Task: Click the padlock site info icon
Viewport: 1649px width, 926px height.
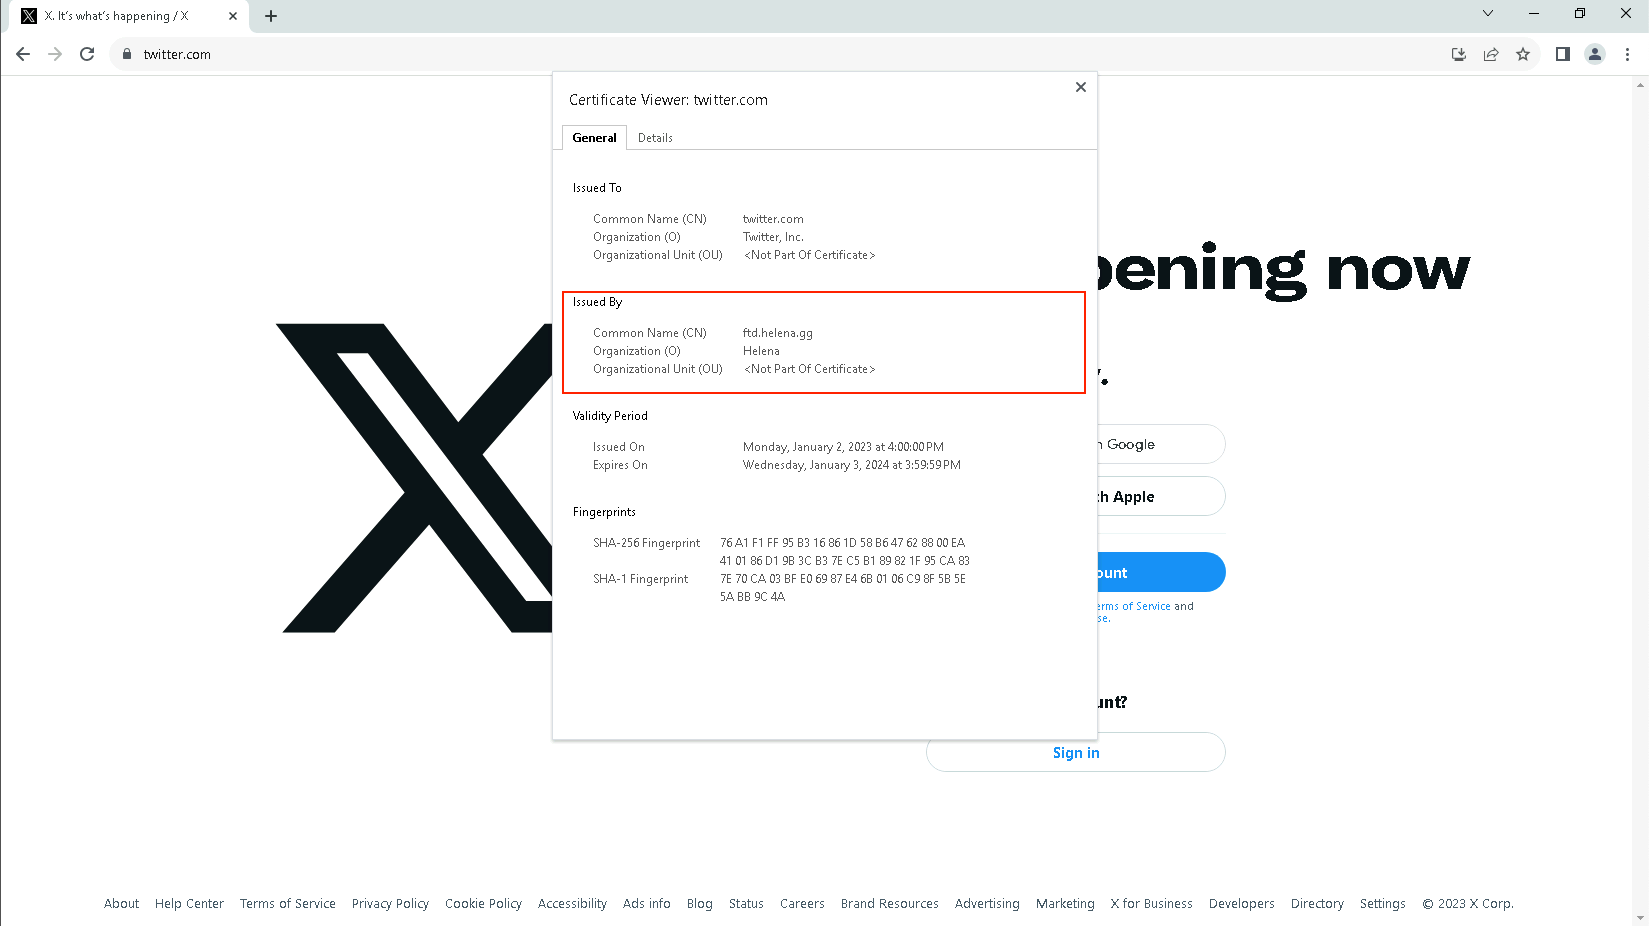Action: [127, 54]
